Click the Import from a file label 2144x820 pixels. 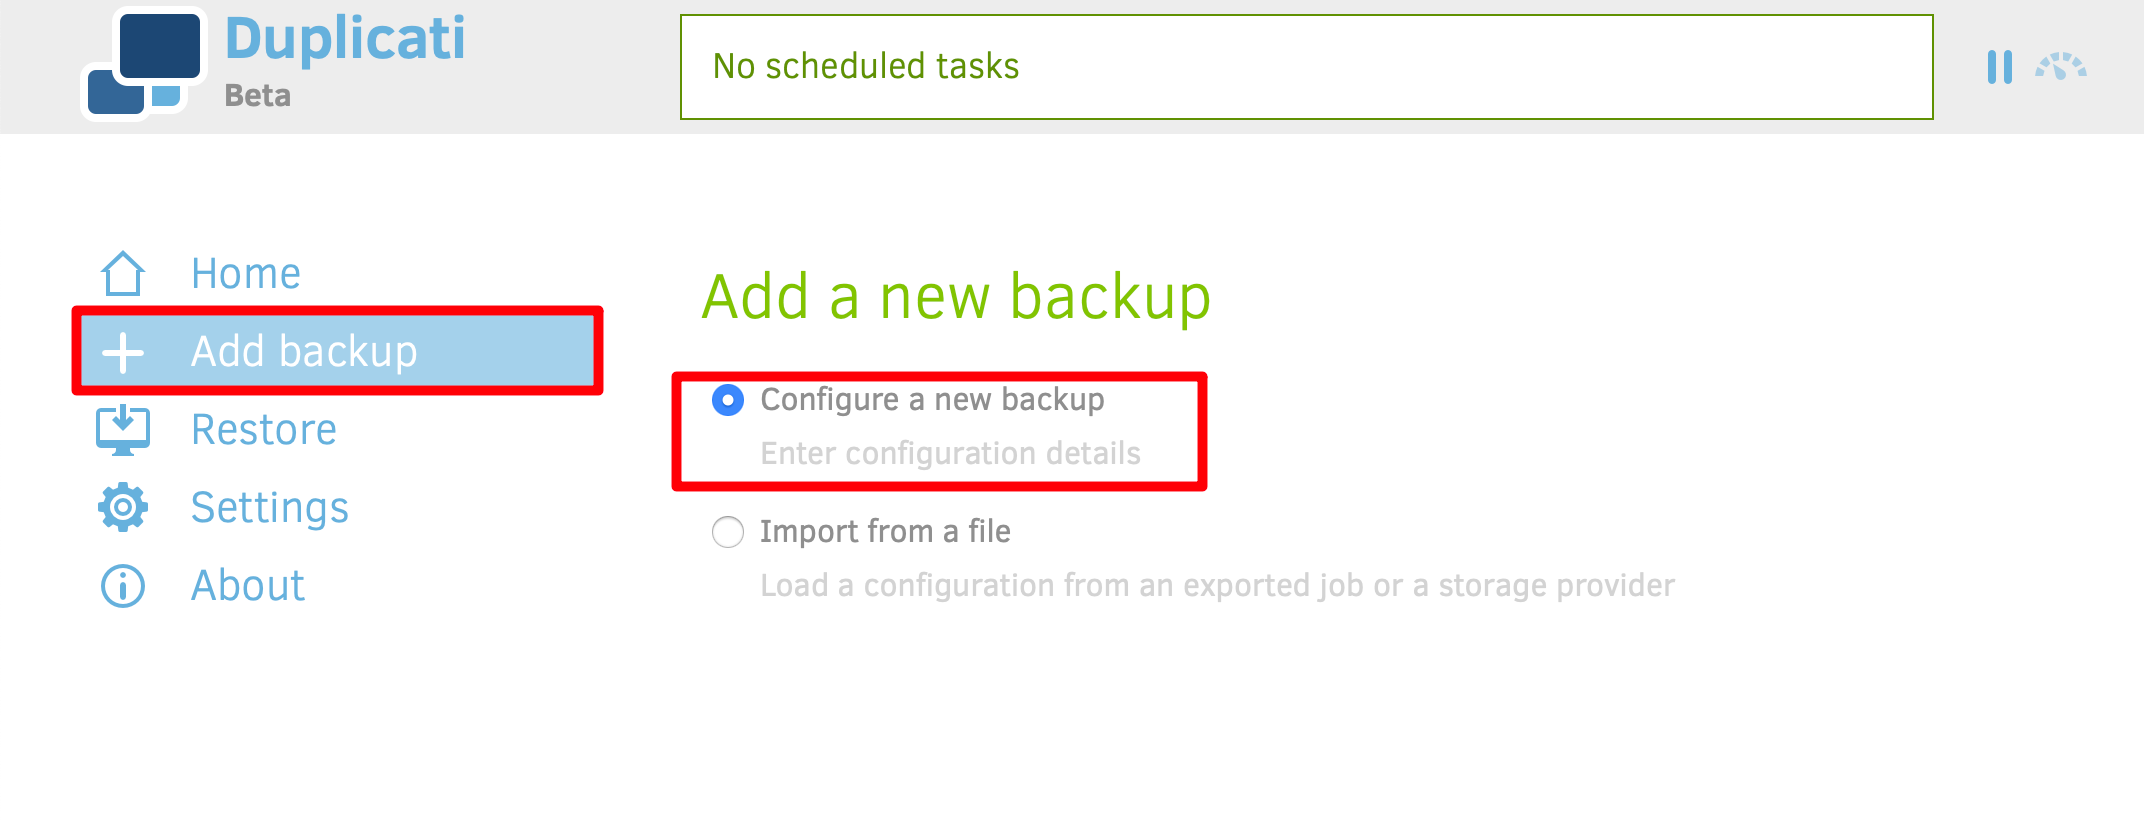(x=885, y=532)
